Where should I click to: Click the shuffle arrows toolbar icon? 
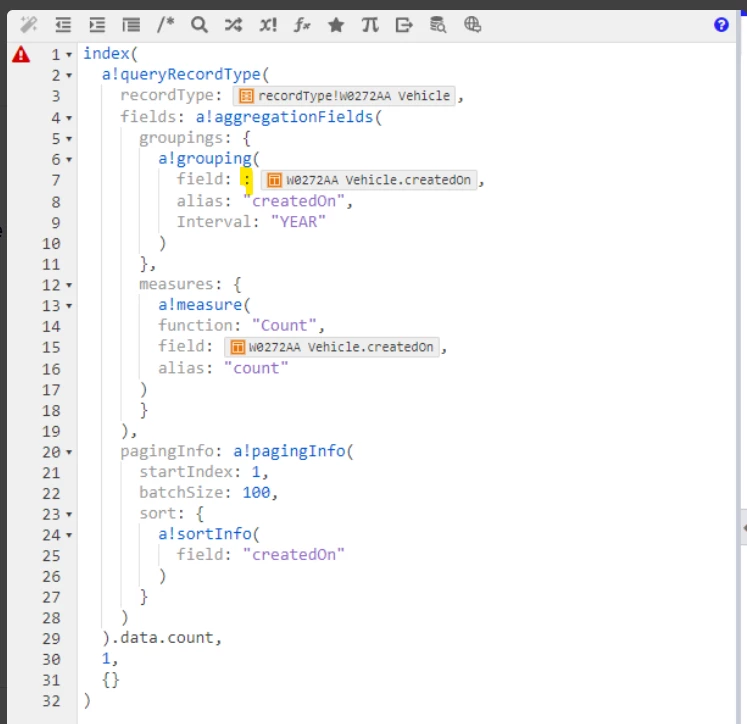[x=233, y=24]
